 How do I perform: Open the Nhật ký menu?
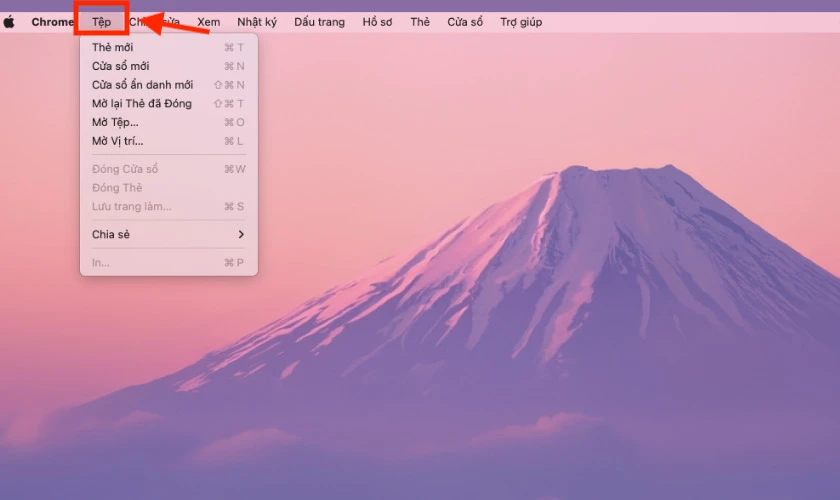click(x=257, y=22)
